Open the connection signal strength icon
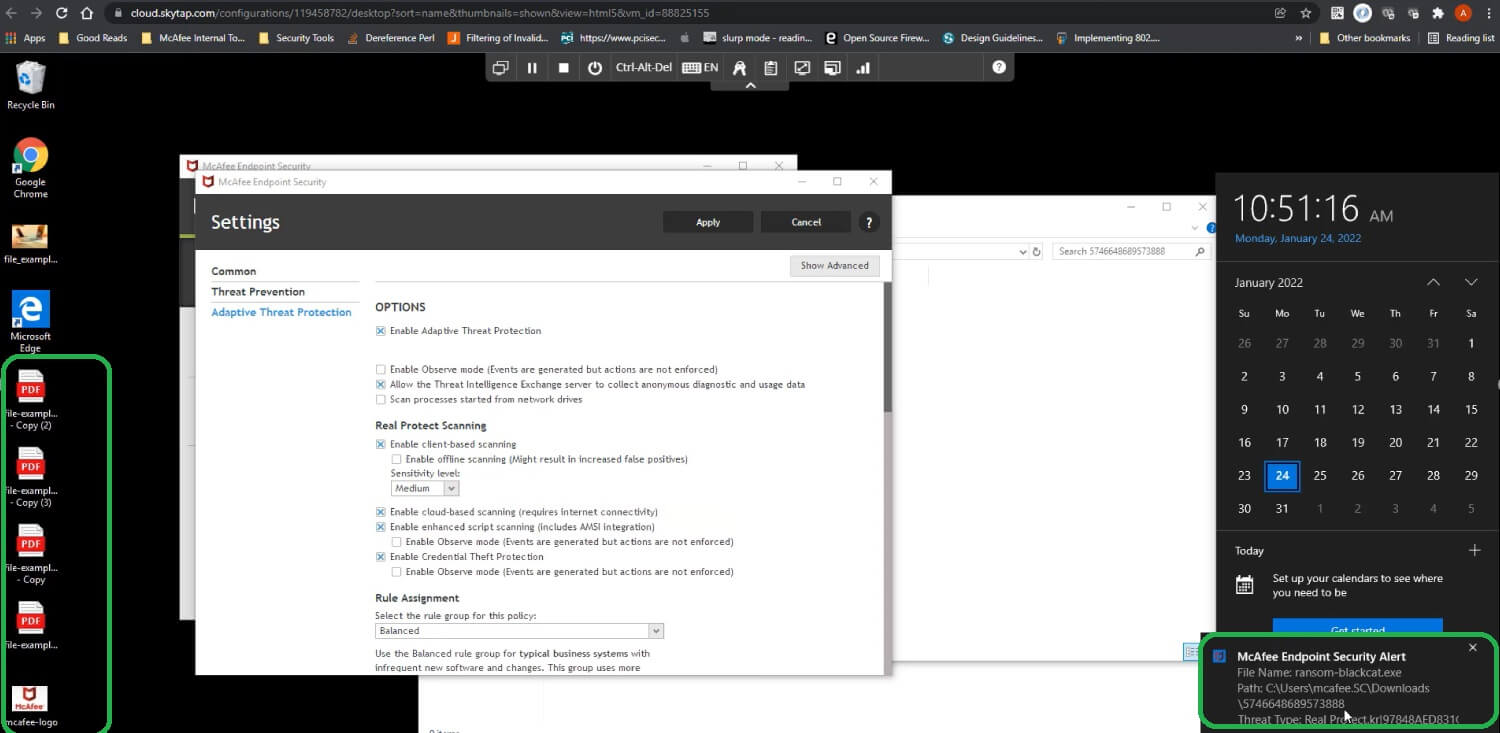This screenshot has width=1500, height=733. [863, 68]
